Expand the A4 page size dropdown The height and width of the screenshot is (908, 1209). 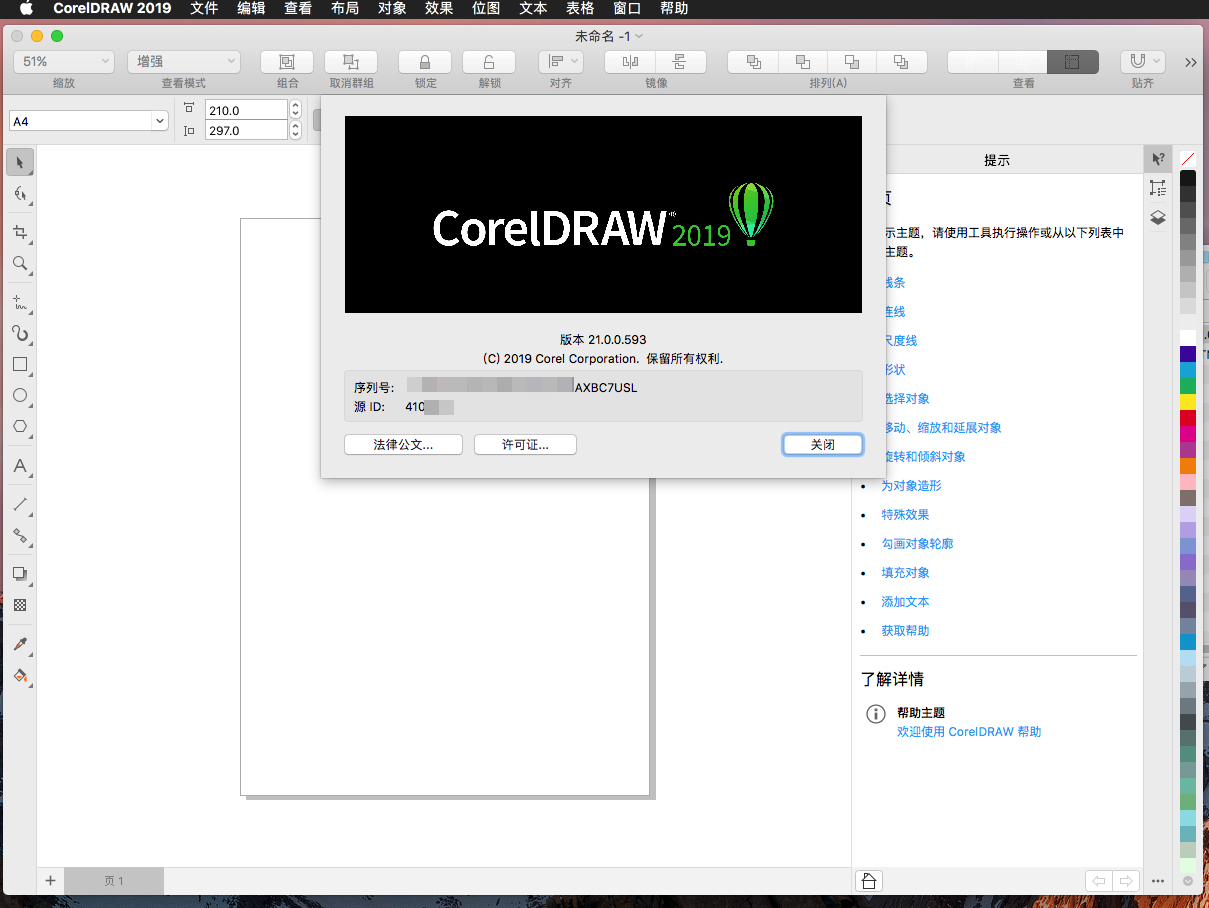coord(88,121)
